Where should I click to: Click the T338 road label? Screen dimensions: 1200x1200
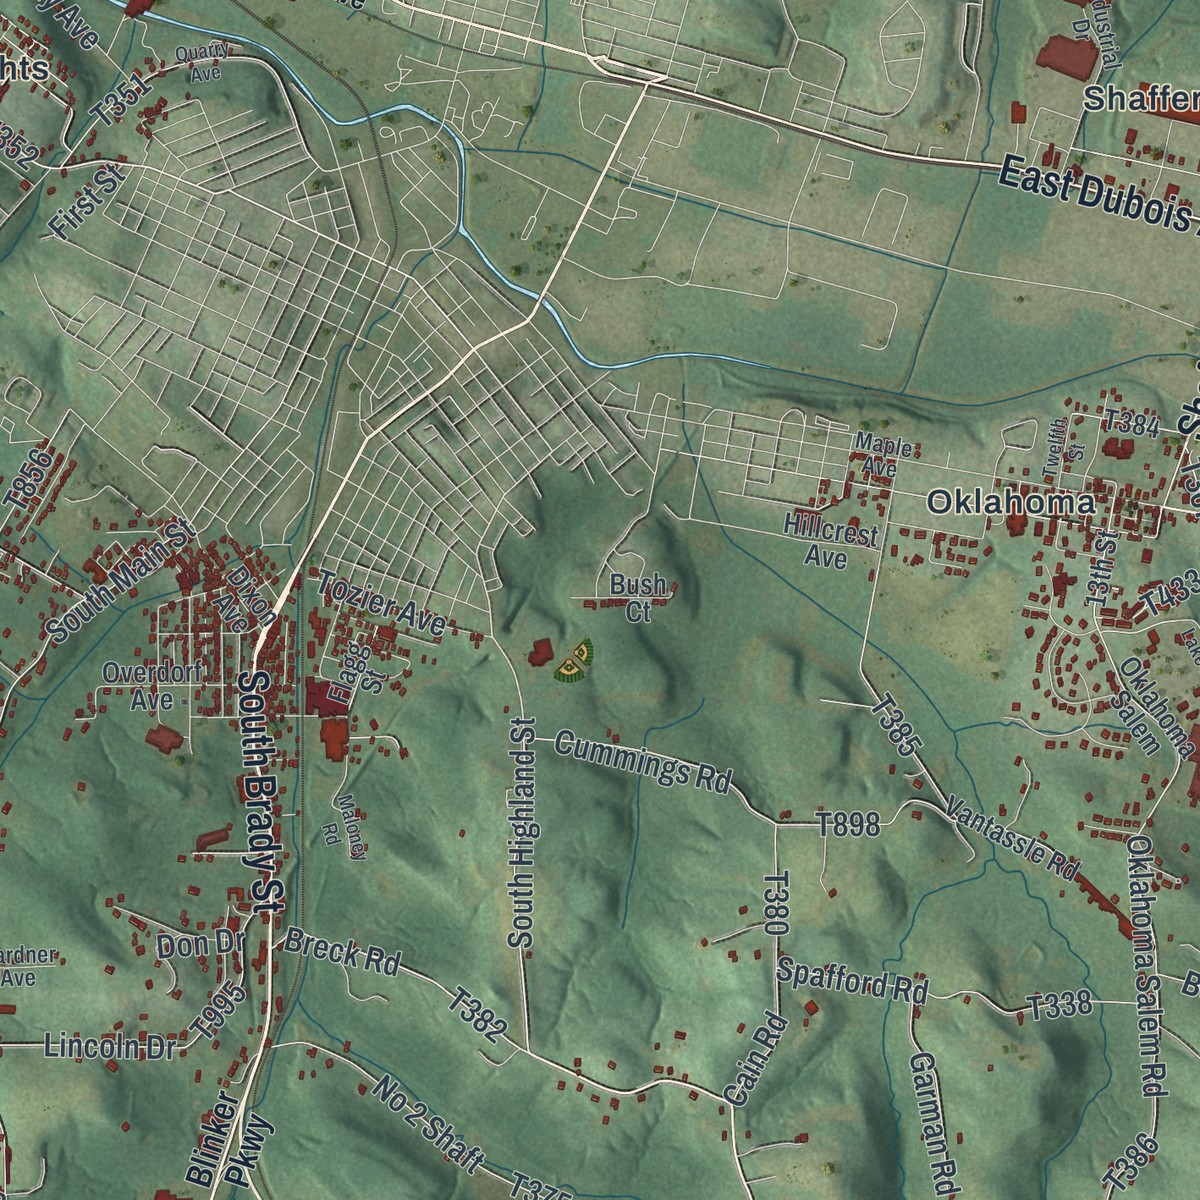click(x=1061, y=1007)
